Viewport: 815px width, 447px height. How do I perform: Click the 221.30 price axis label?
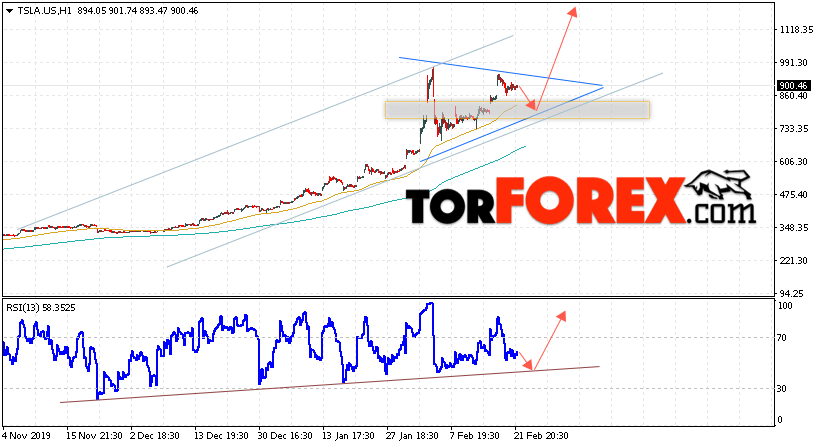coord(794,260)
